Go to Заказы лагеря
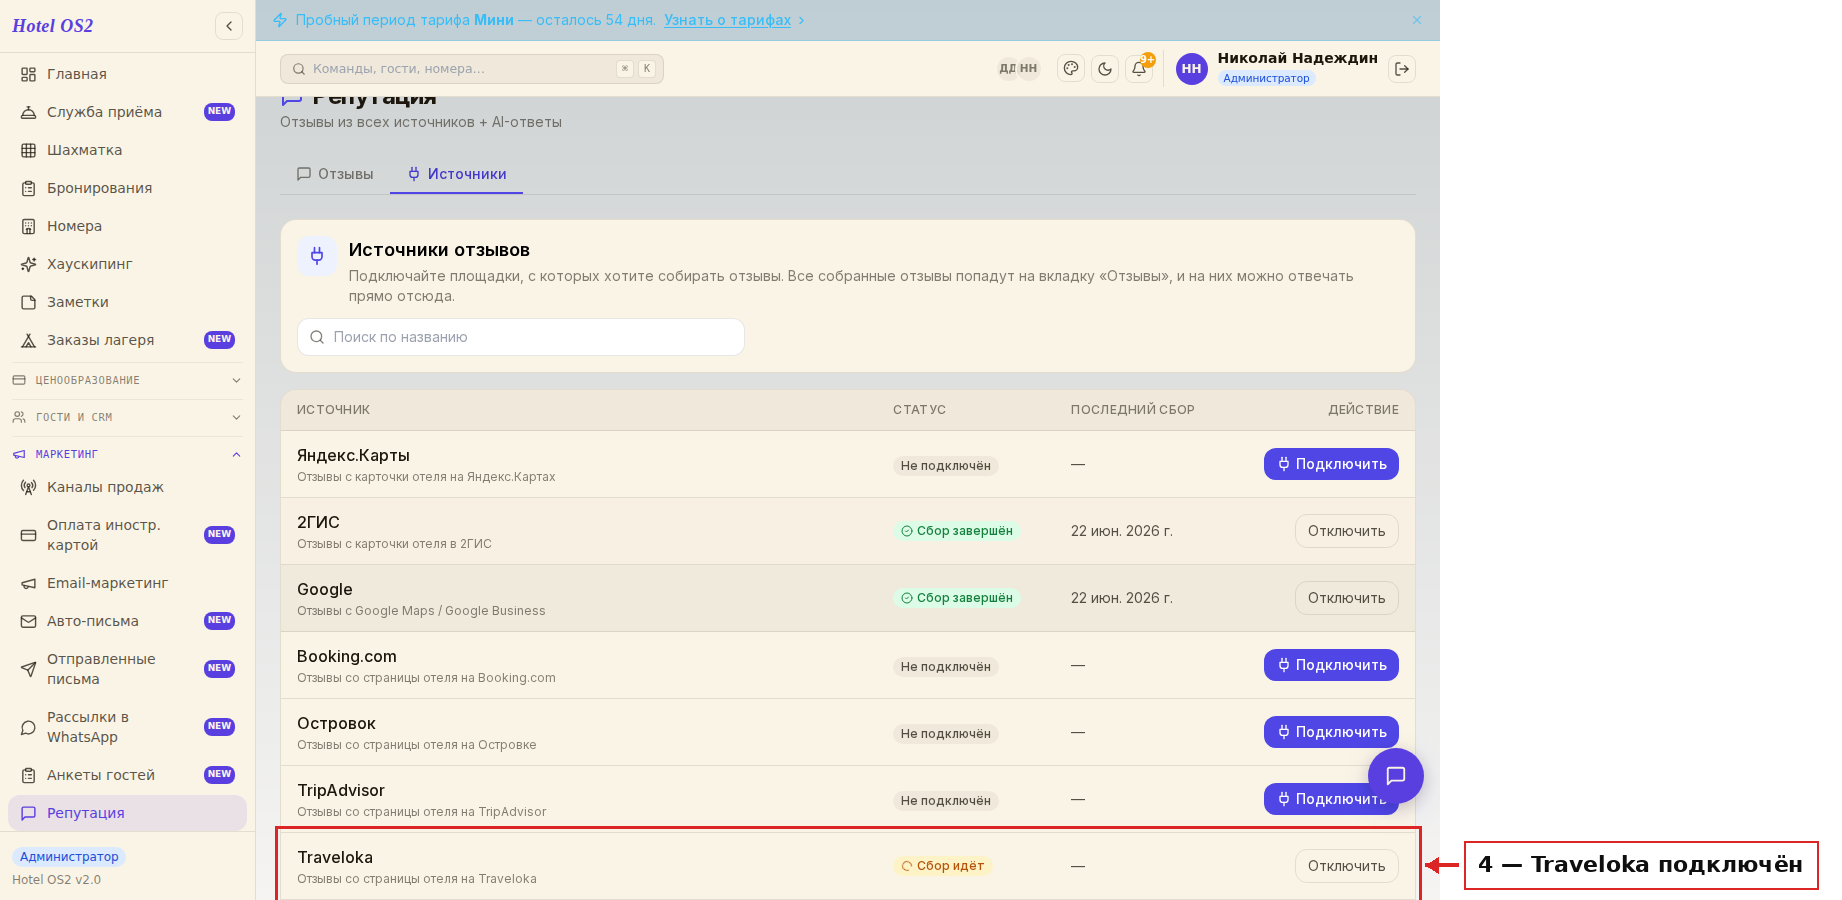Viewport: 1842px width, 900px height. point(127,340)
